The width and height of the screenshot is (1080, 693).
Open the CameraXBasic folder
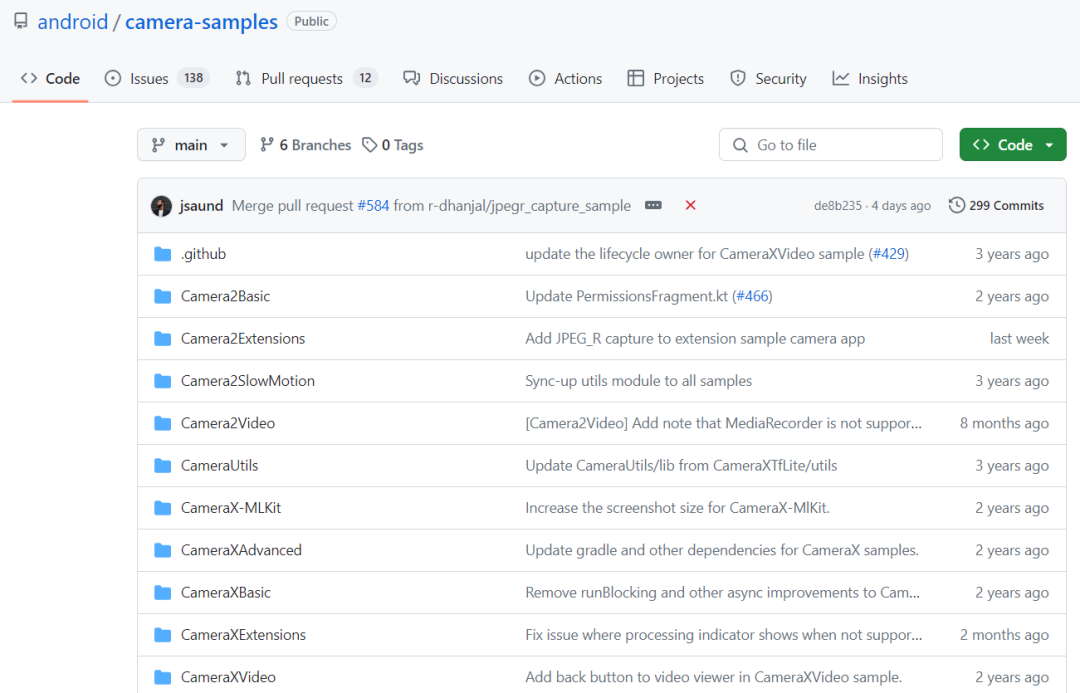225,593
